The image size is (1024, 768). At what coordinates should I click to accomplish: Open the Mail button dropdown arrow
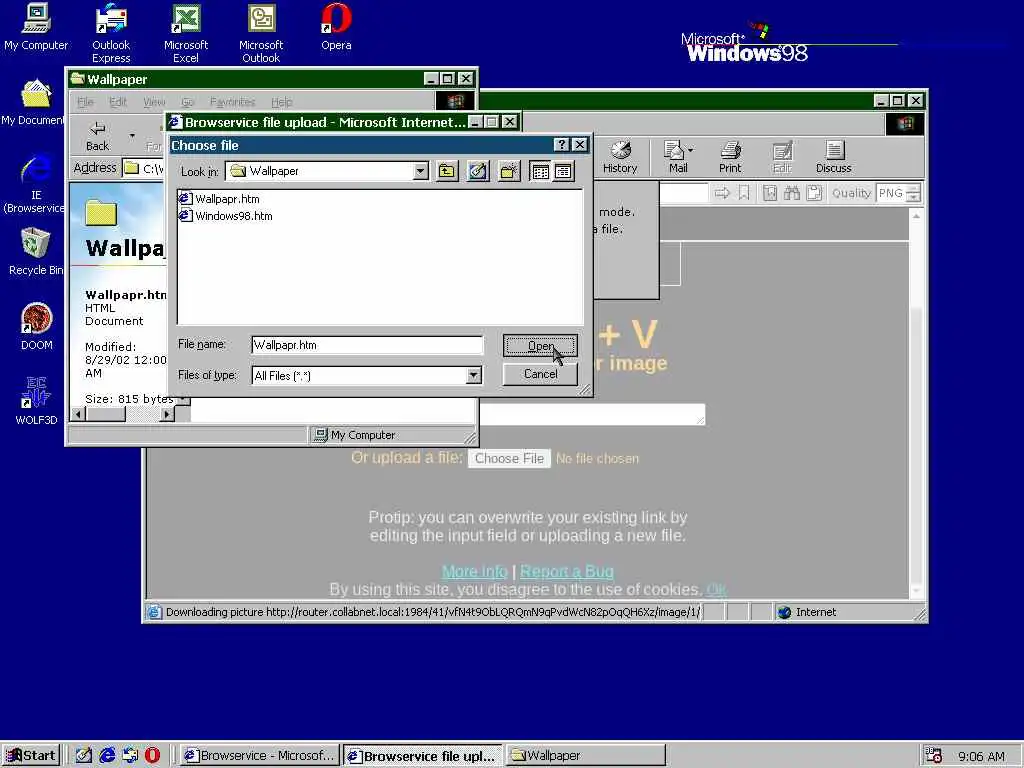pyautogui.click(x=691, y=150)
